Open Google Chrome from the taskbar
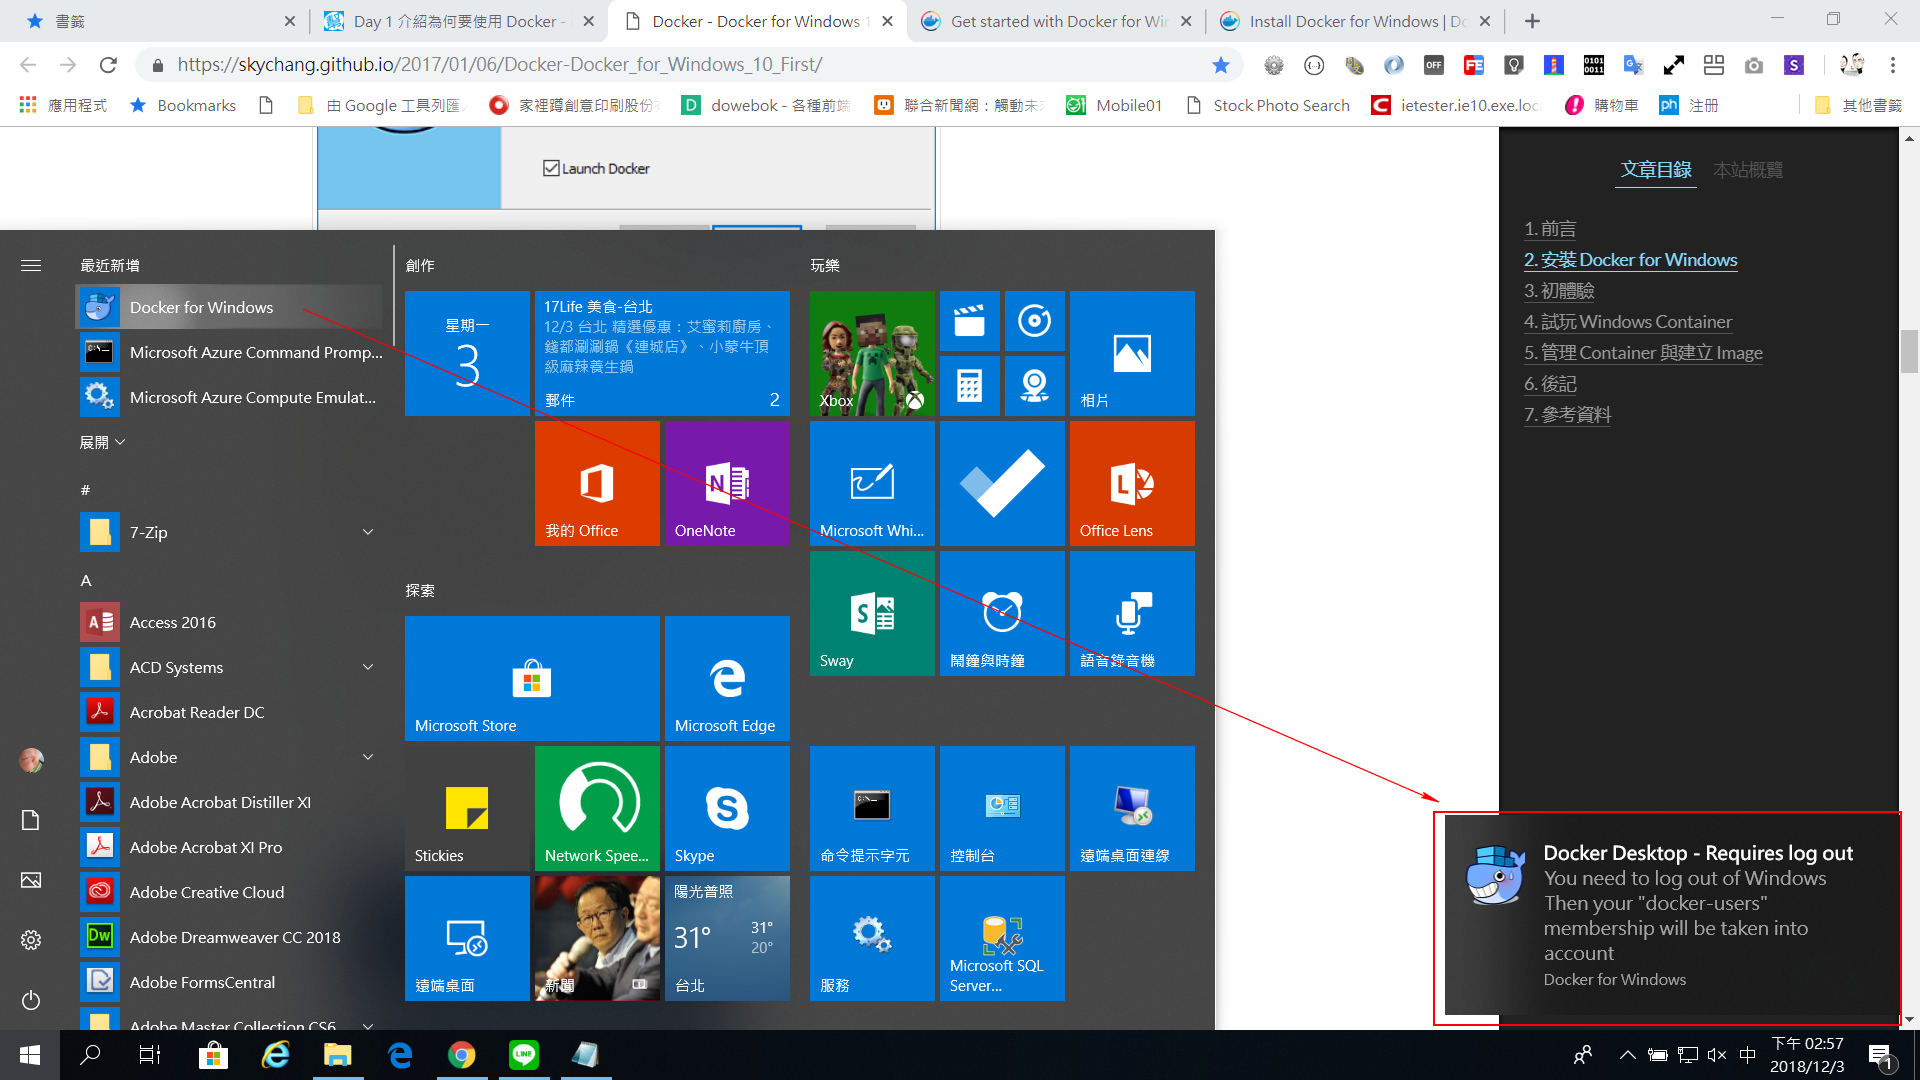Image resolution: width=1920 pixels, height=1080 pixels. tap(461, 1054)
